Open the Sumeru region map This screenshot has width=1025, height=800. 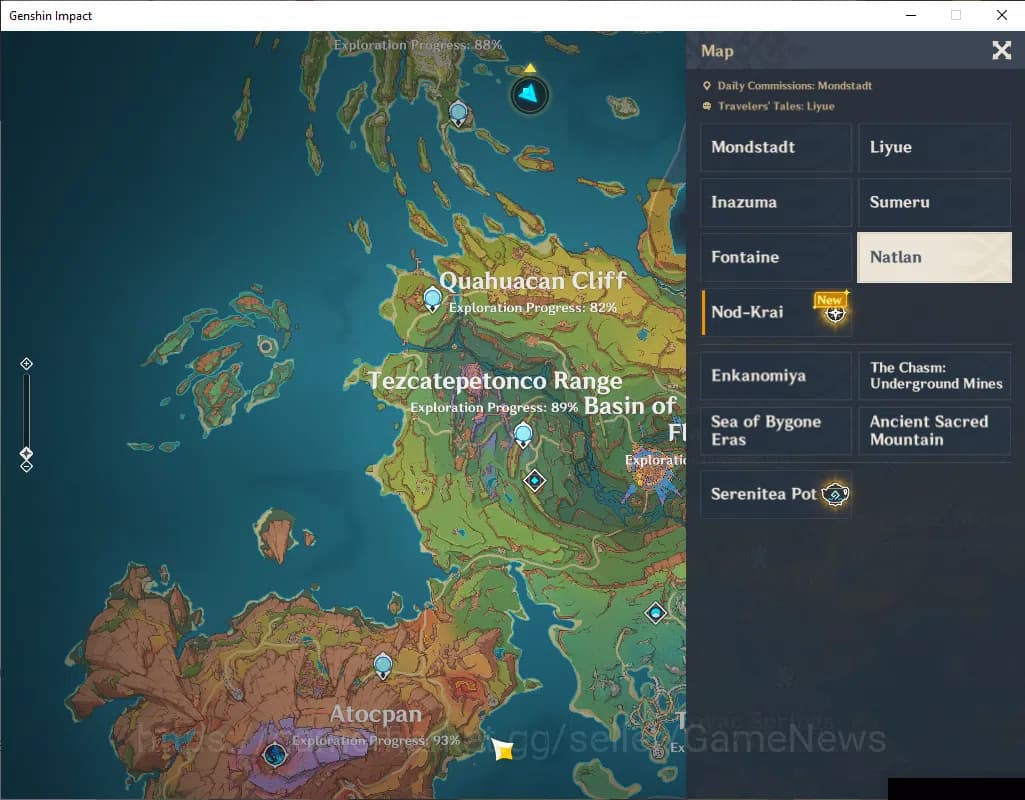point(934,203)
